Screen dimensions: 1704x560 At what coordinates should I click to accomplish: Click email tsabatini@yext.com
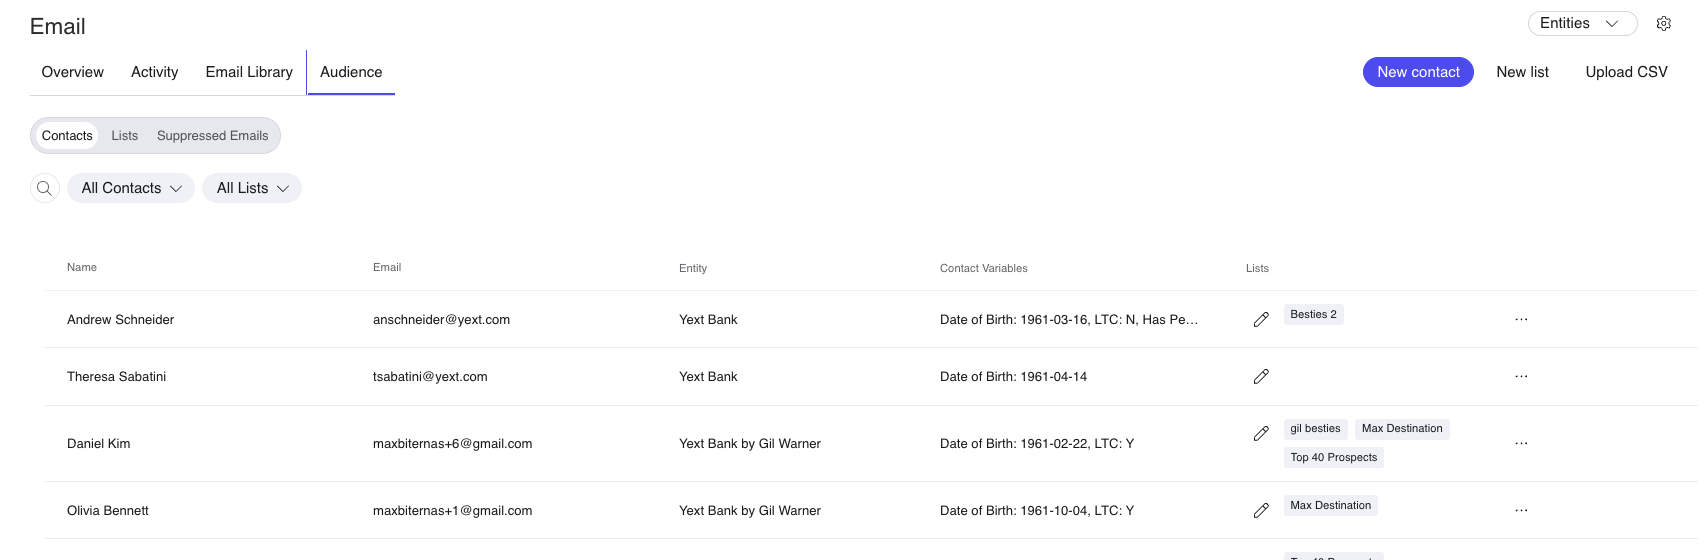[430, 377]
